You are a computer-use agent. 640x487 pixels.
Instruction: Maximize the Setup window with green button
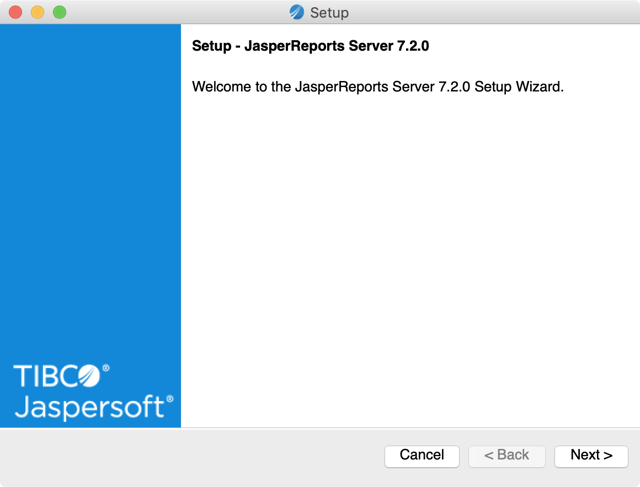(60, 12)
